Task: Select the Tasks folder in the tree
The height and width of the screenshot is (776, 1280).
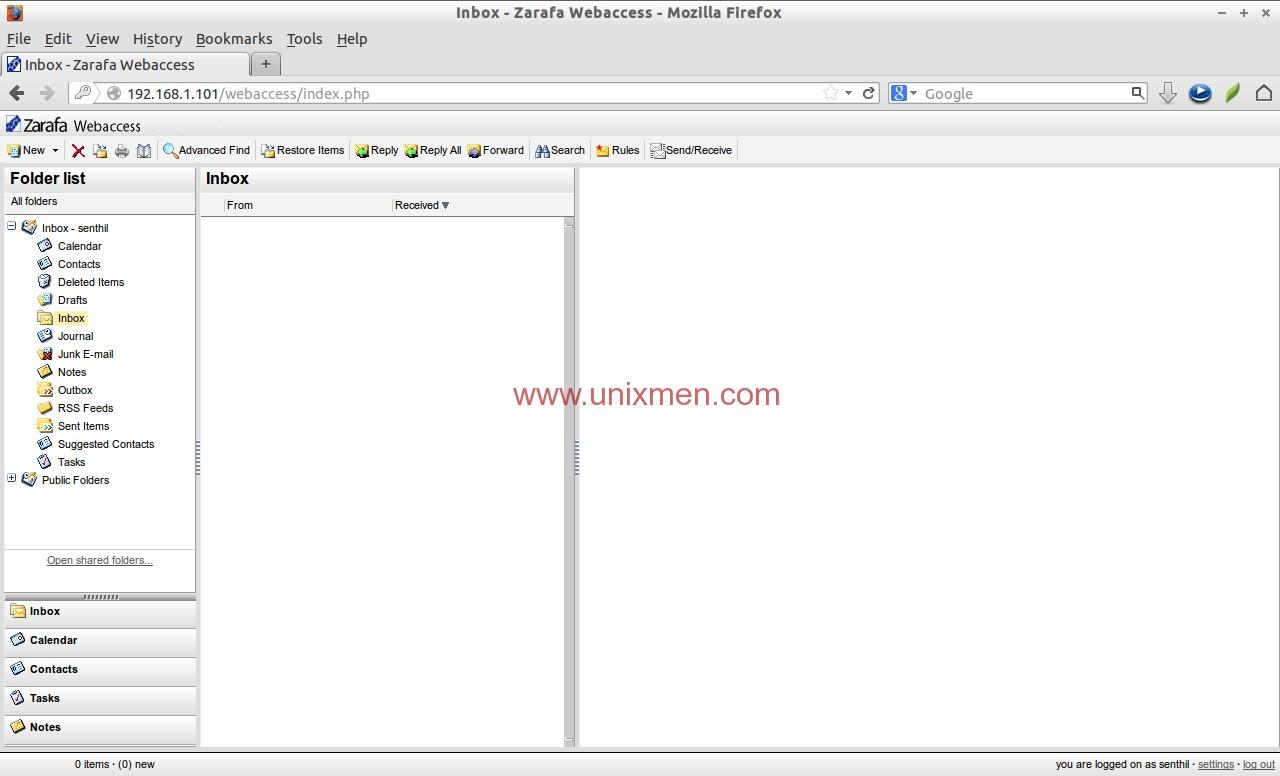Action: pos(71,462)
